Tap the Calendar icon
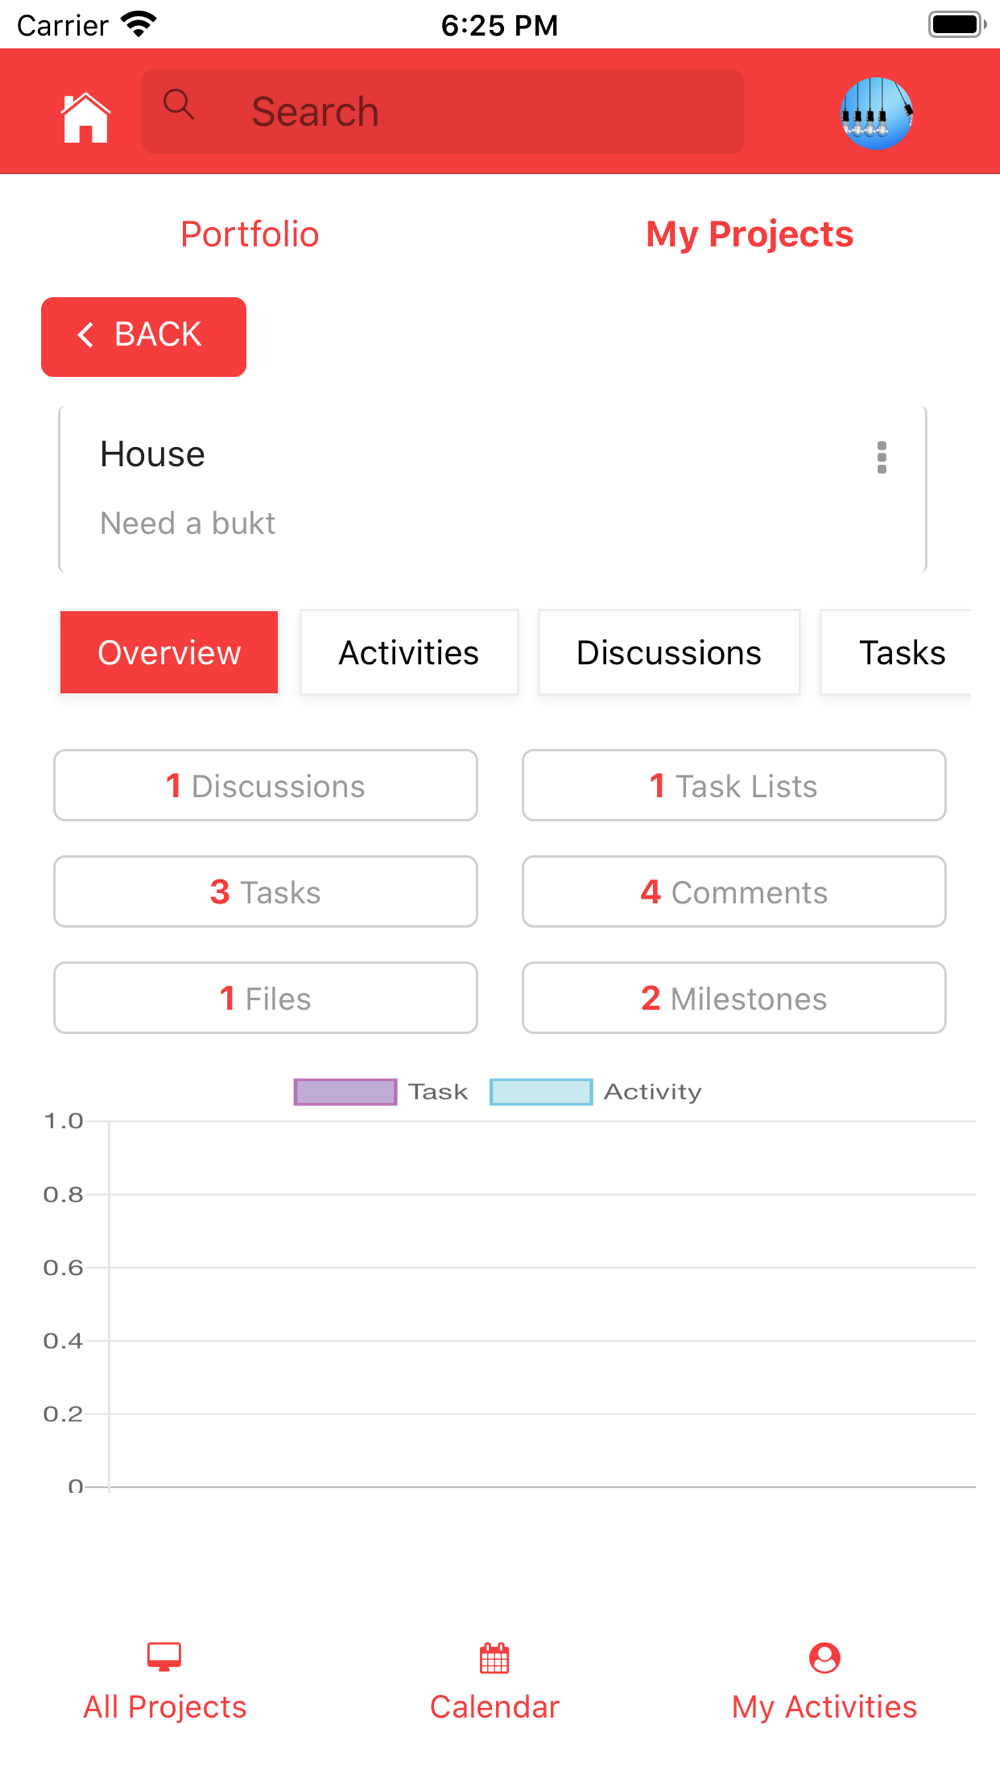 [x=494, y=1658]
